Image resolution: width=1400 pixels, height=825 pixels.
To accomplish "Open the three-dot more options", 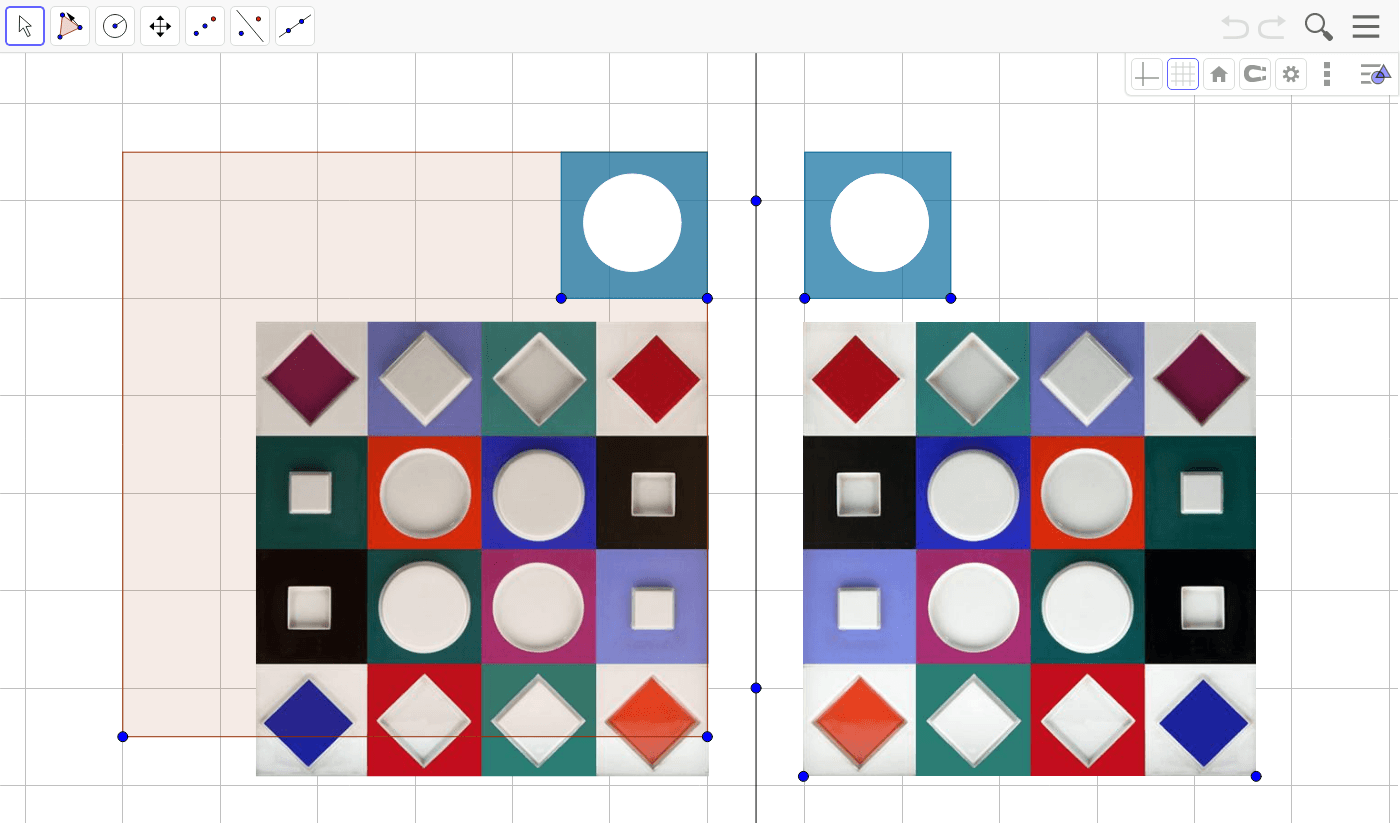I will [x=1327, y=74].
